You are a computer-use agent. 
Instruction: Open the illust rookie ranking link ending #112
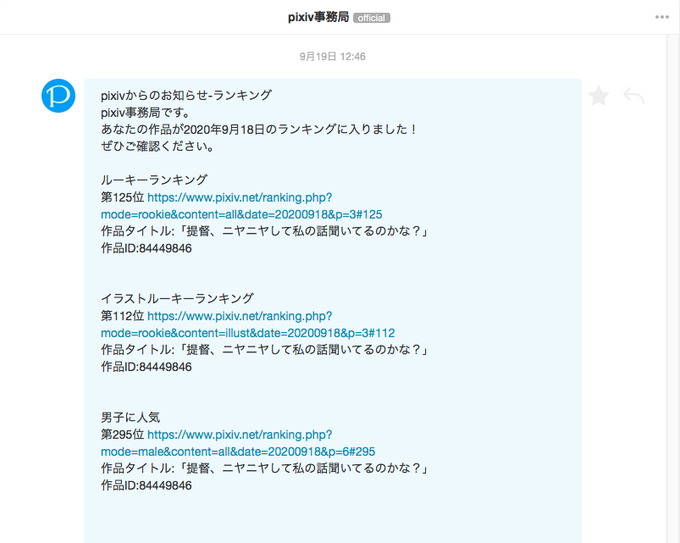(x=248, y=324)
